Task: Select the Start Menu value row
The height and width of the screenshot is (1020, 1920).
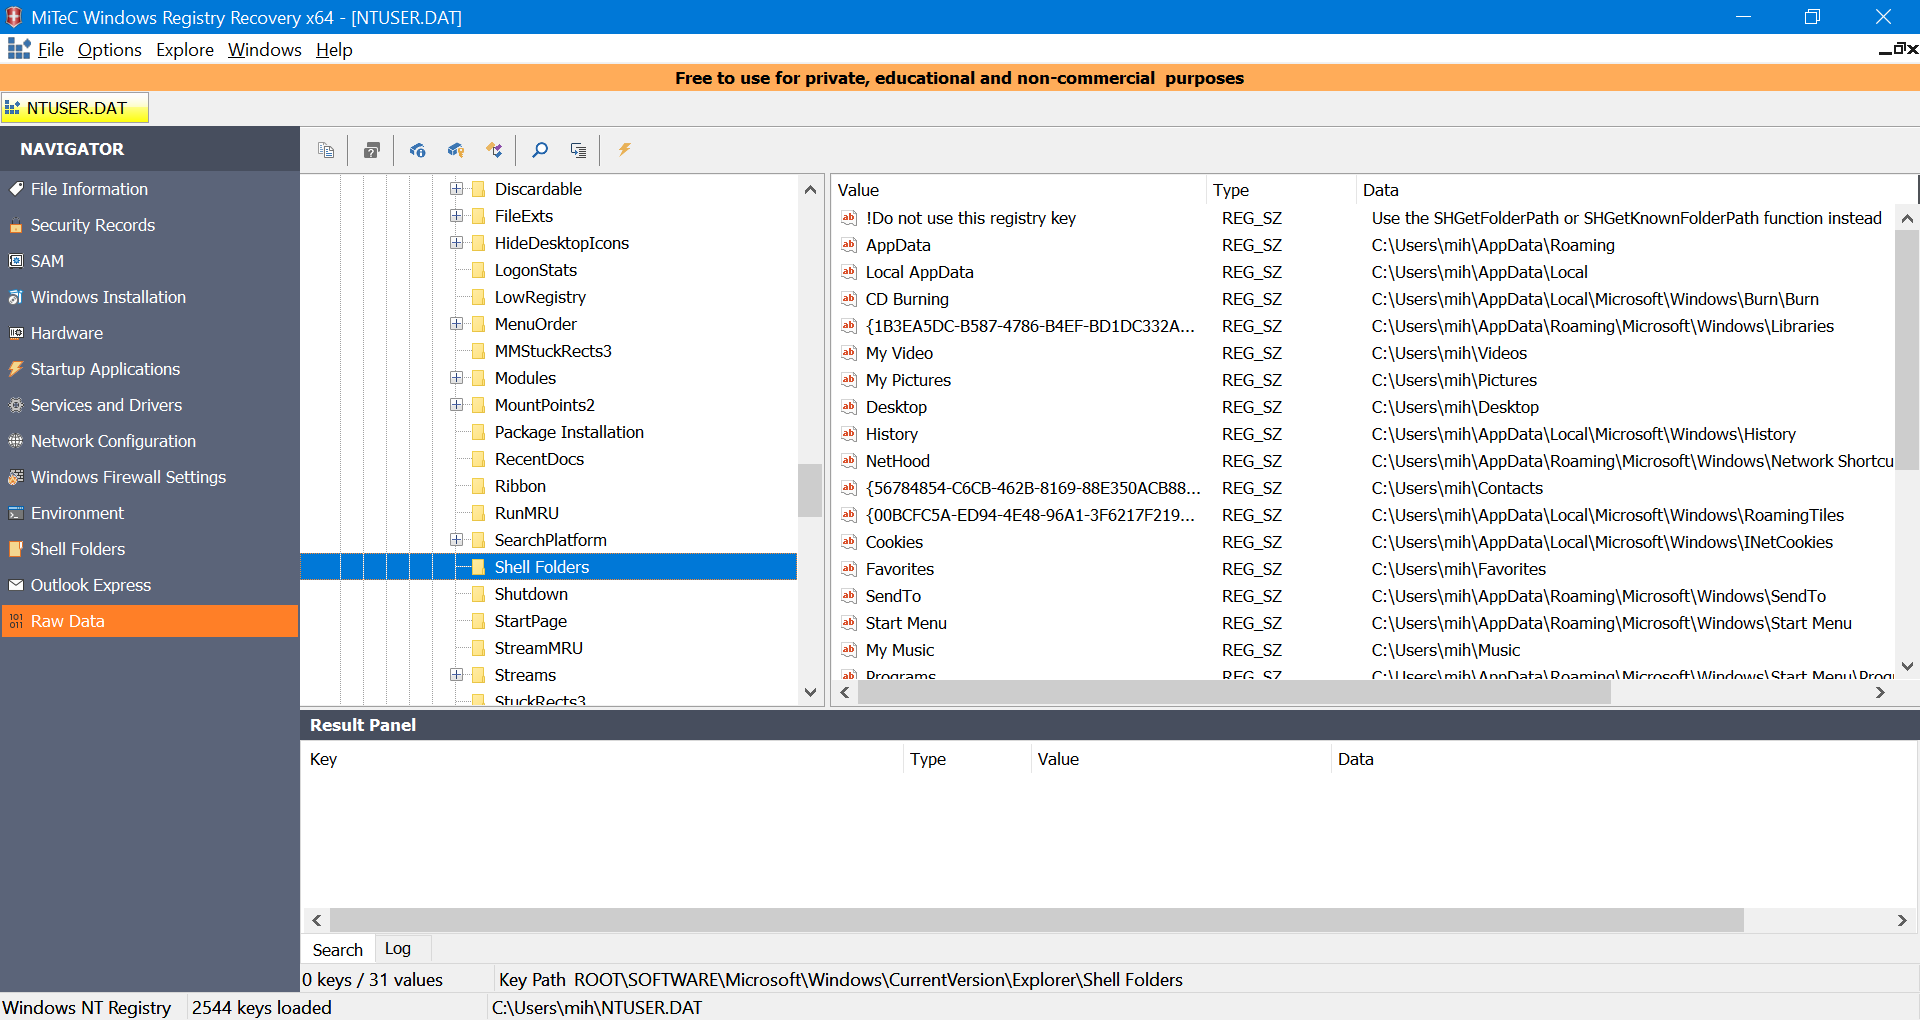Action: 1362,623
